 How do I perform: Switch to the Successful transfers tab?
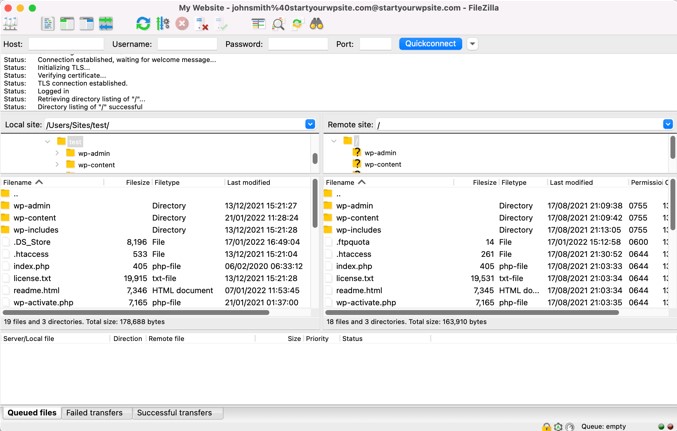pyautogui.click(x=174, y=413)
